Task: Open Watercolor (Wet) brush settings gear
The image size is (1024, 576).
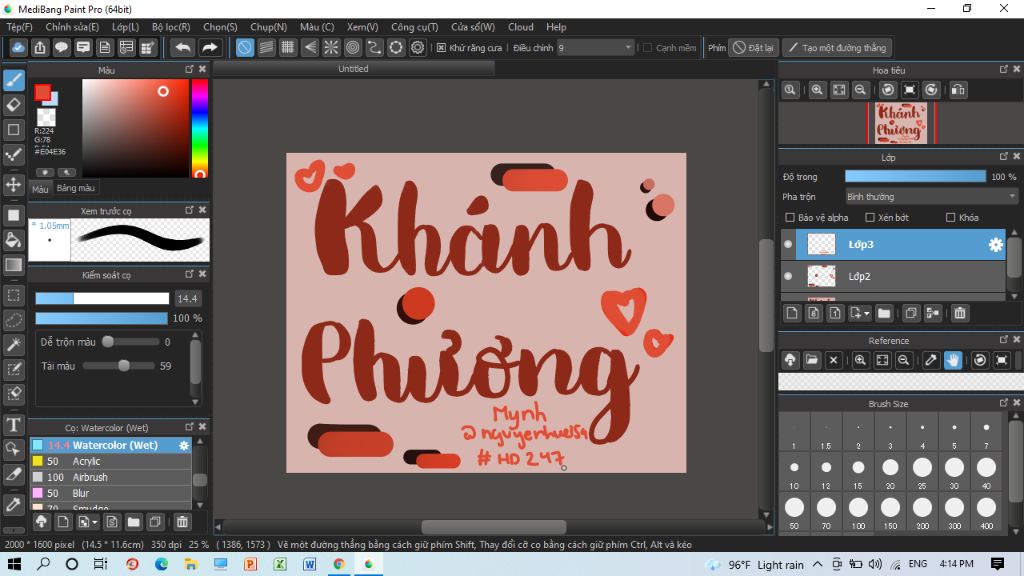Action: click(184, 445)
